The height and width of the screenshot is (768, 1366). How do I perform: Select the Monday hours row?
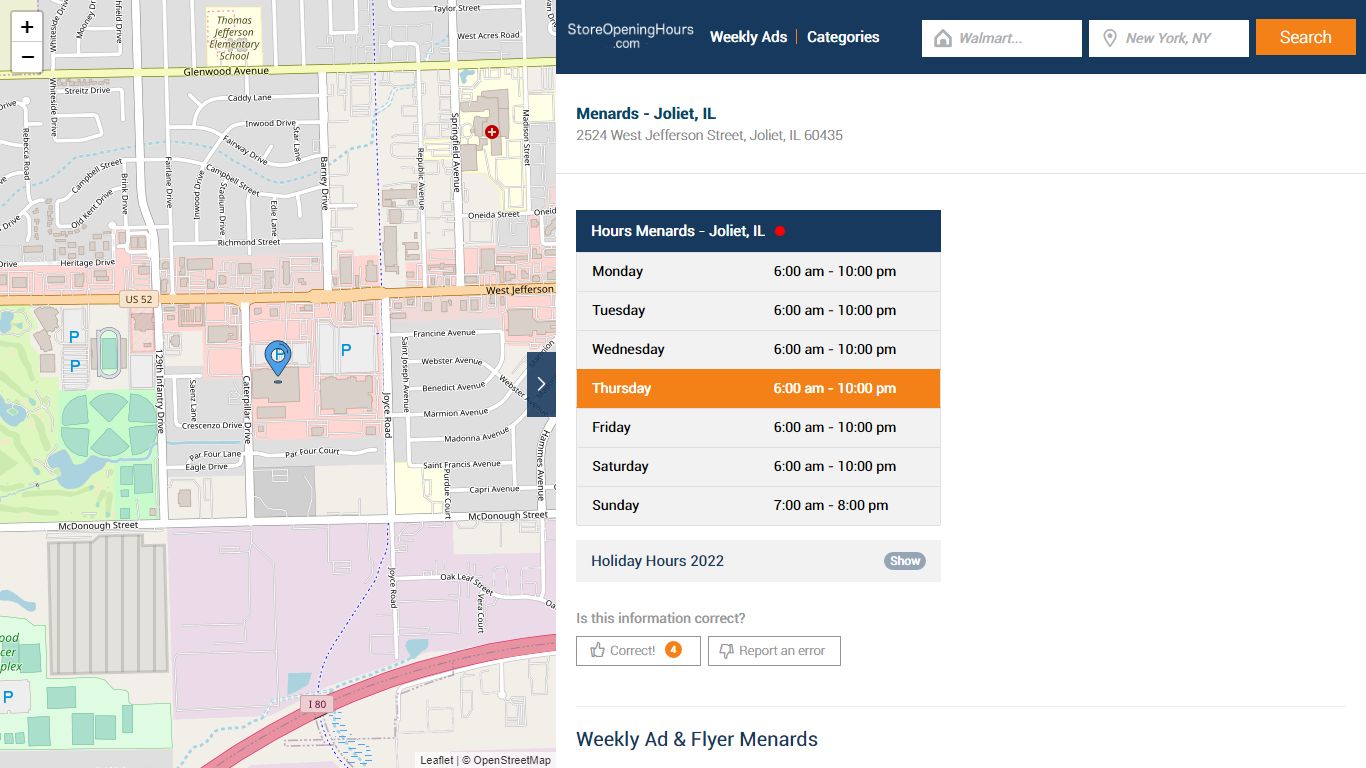[758, 271]
